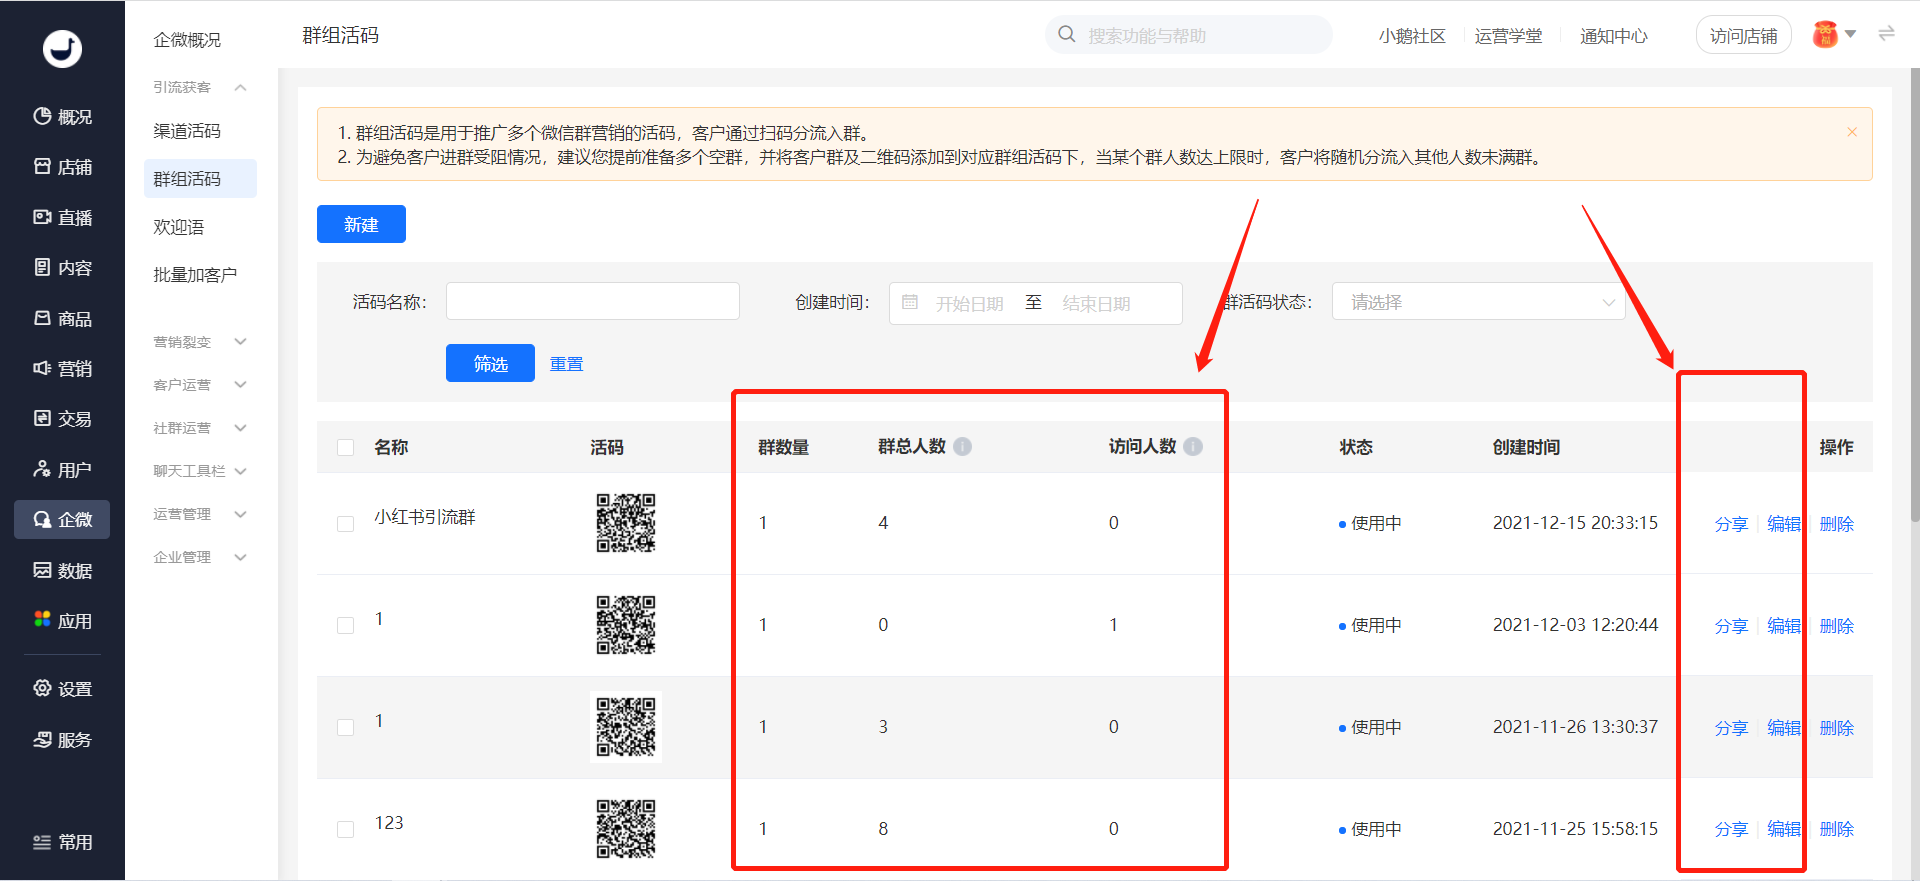This screenshot has width=1920, height=881.
Task: Click the info icon beside 群总人数
Action: pyautogui.click(x=962, y=446)
